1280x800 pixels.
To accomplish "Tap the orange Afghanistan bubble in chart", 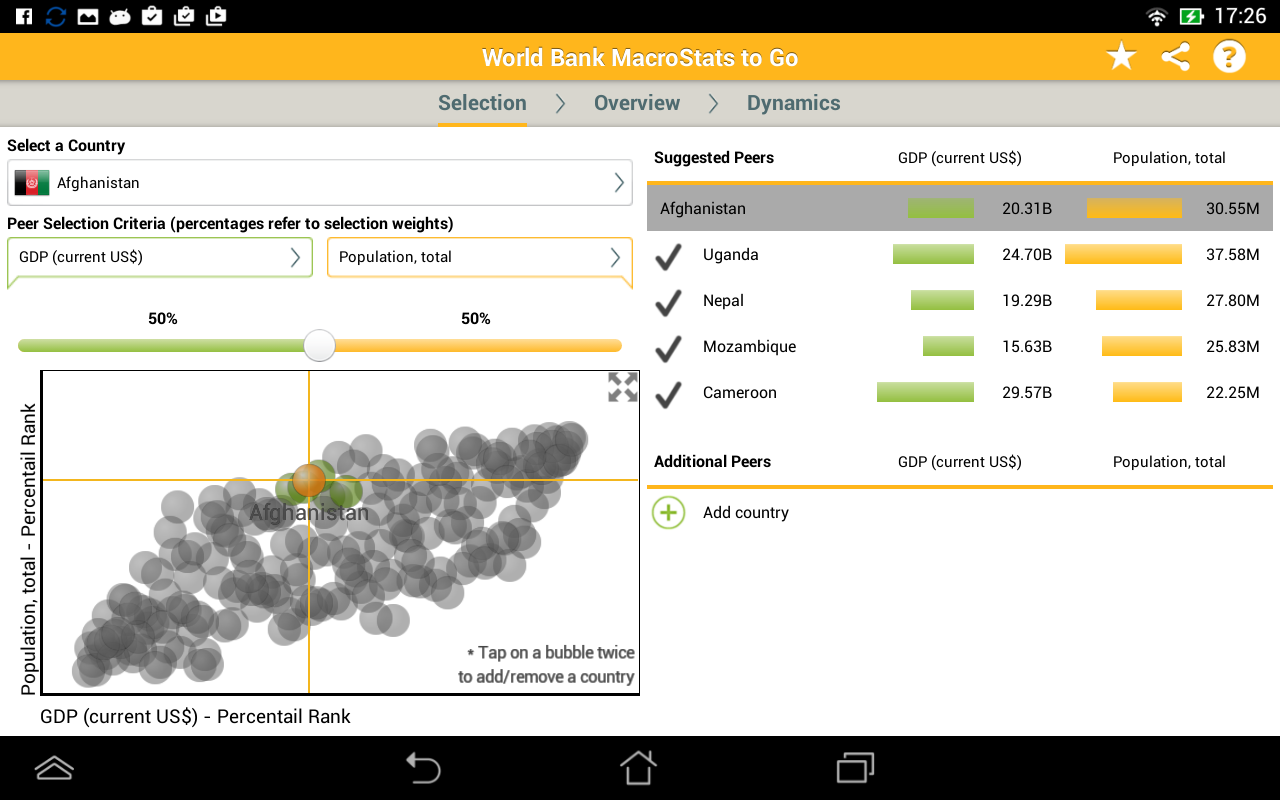I will [309, 480].
